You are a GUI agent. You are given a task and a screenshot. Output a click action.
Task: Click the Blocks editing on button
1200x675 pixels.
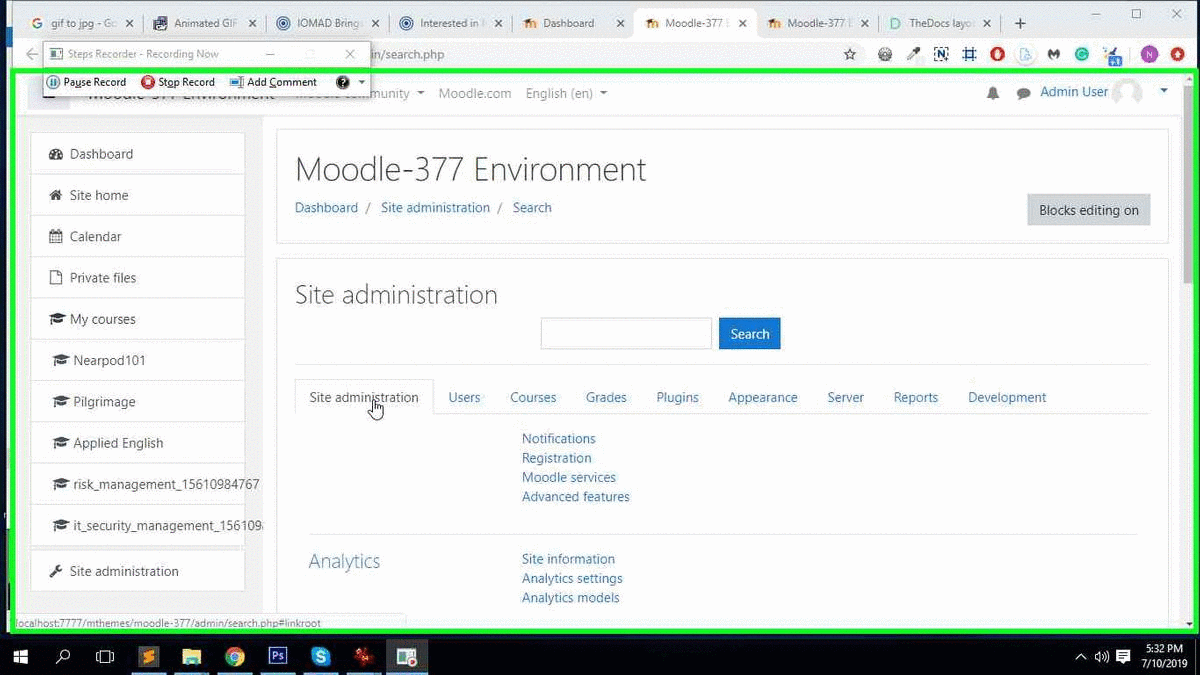click(1089, 210)
